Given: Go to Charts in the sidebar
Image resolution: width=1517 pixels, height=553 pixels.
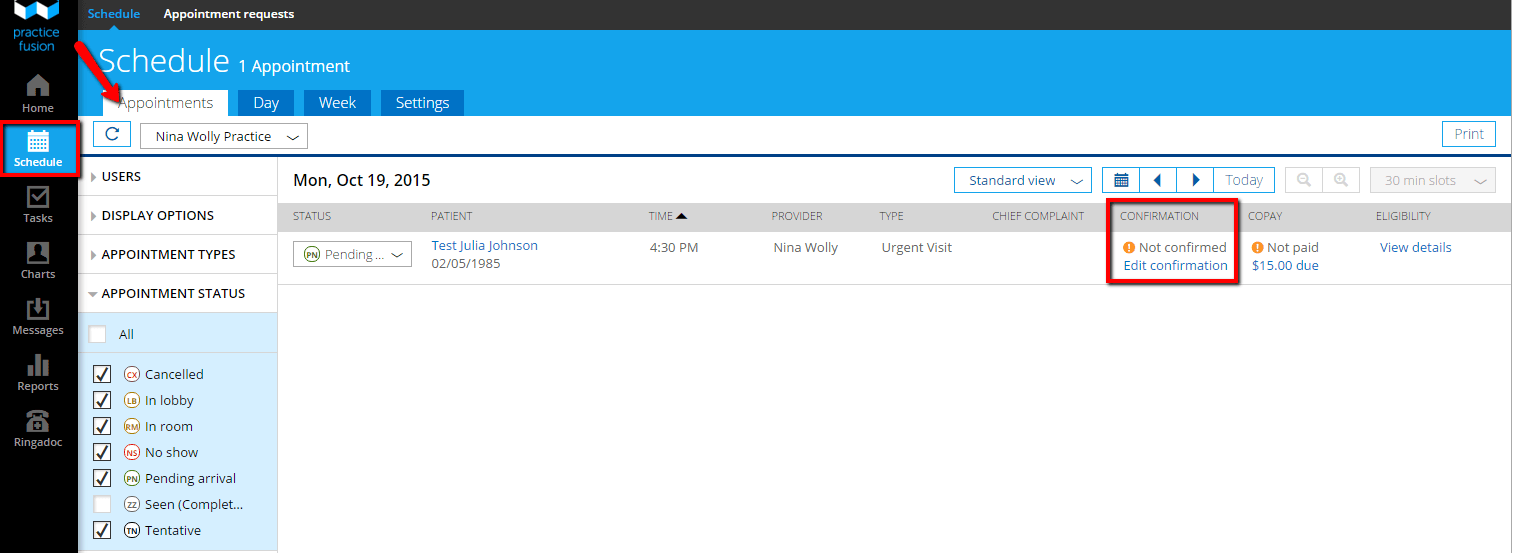Looking at the screenshot, I should [x=38, y=260].
